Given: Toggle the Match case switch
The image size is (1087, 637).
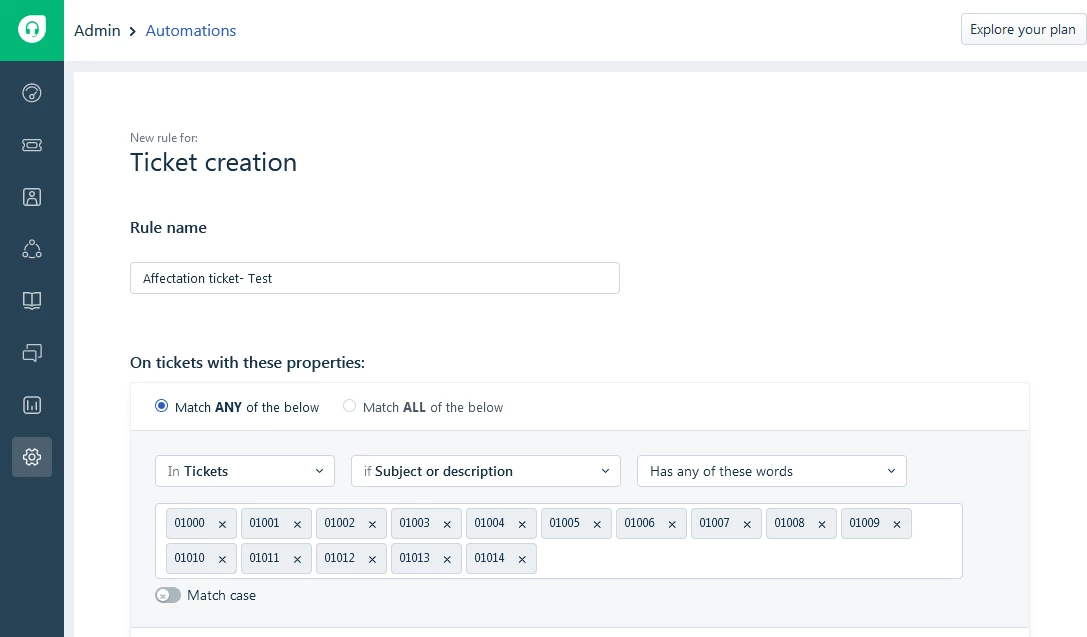Looking at the screenshot, I should [x=168, y=595].
